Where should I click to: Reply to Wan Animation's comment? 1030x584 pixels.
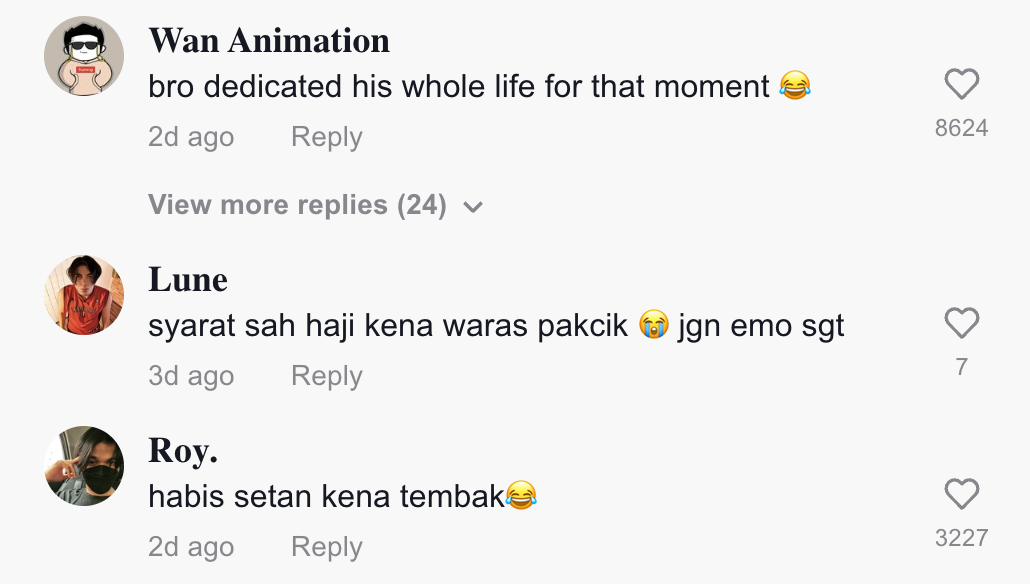tap(326, 137)
